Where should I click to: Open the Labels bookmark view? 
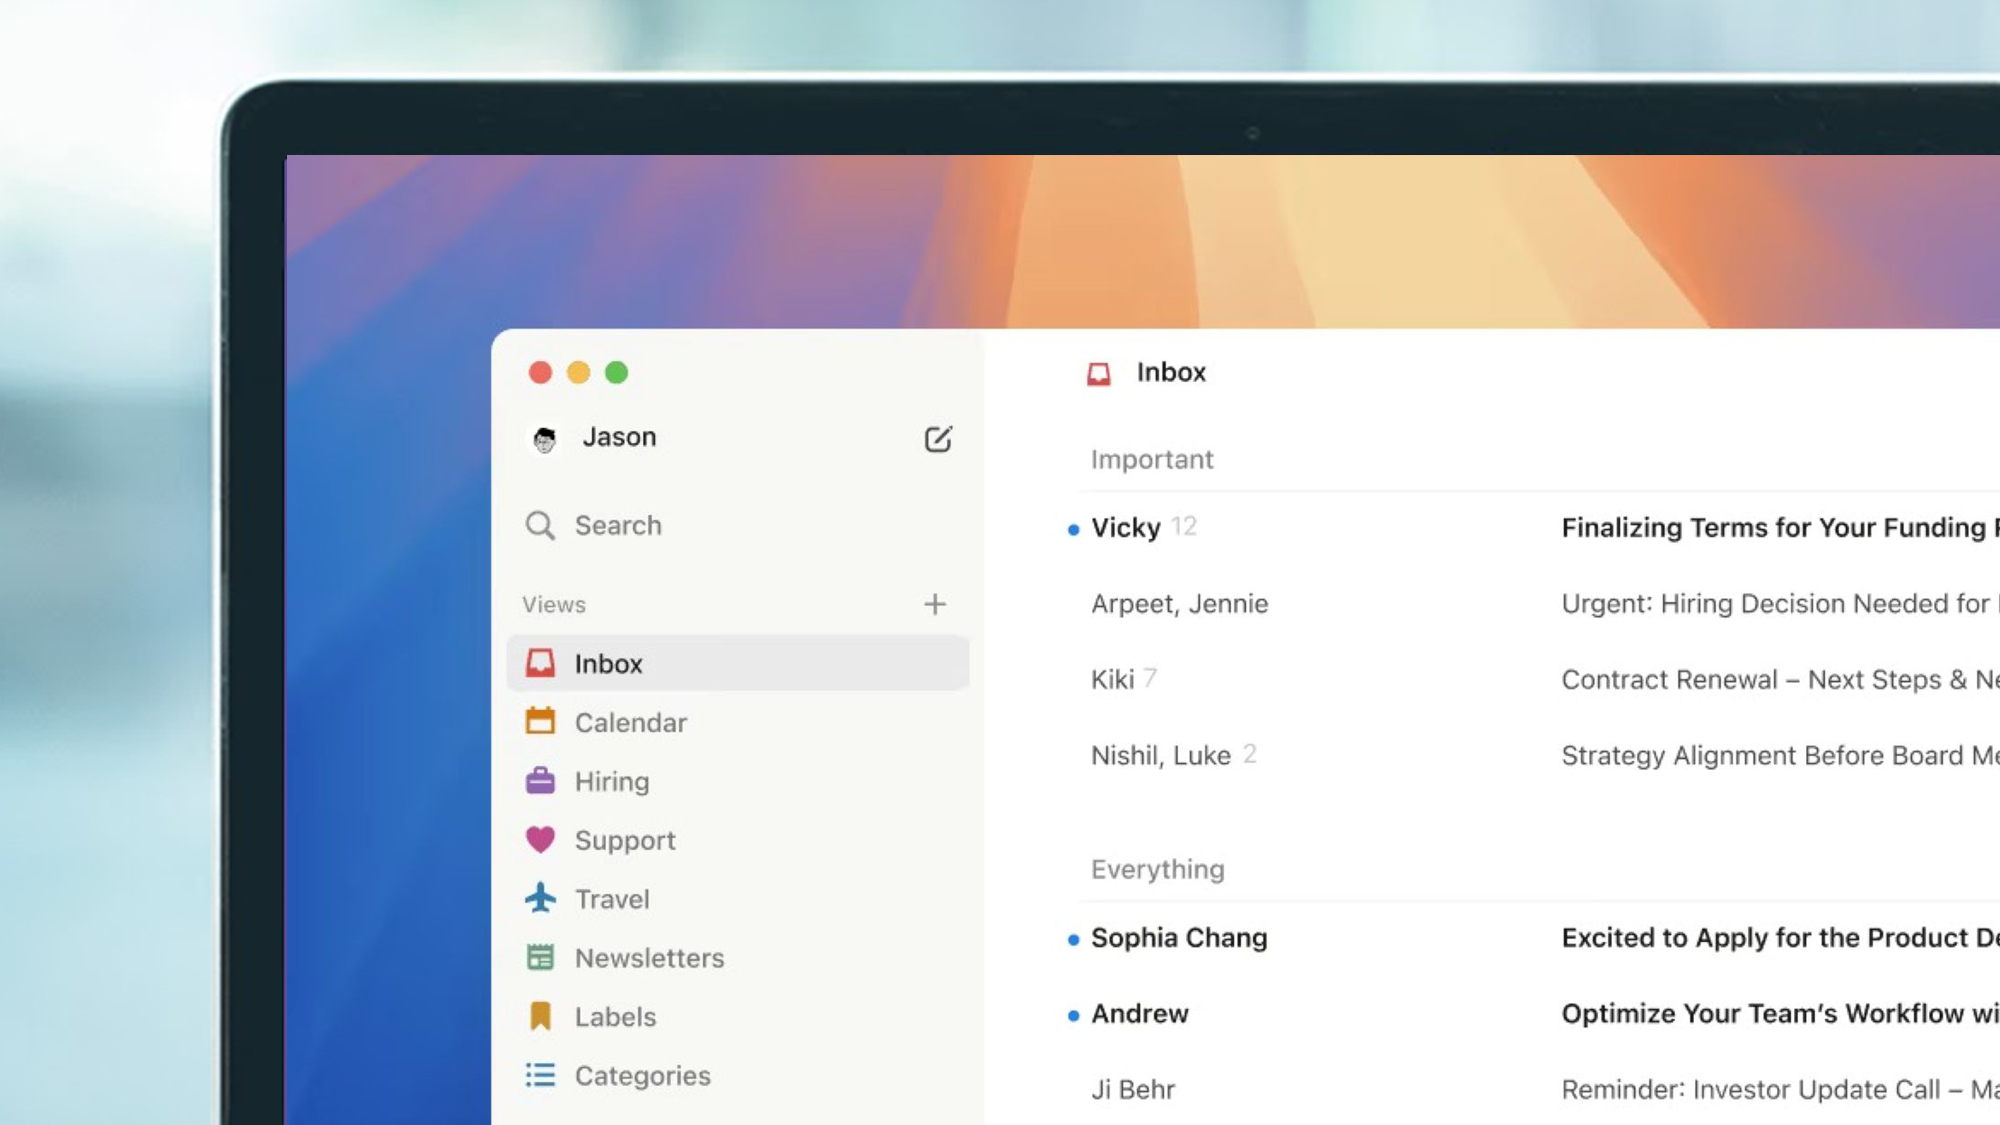click(615, 1016)
